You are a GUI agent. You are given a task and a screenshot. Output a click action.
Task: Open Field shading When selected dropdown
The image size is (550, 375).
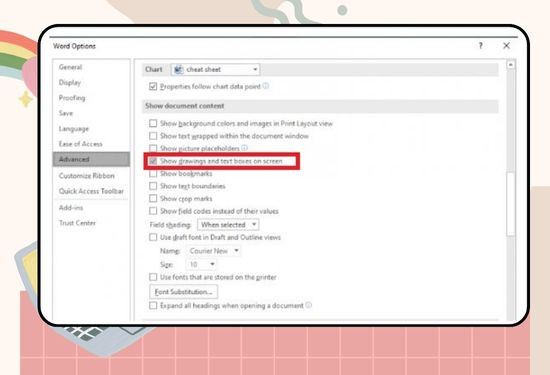tap(228, 225)
